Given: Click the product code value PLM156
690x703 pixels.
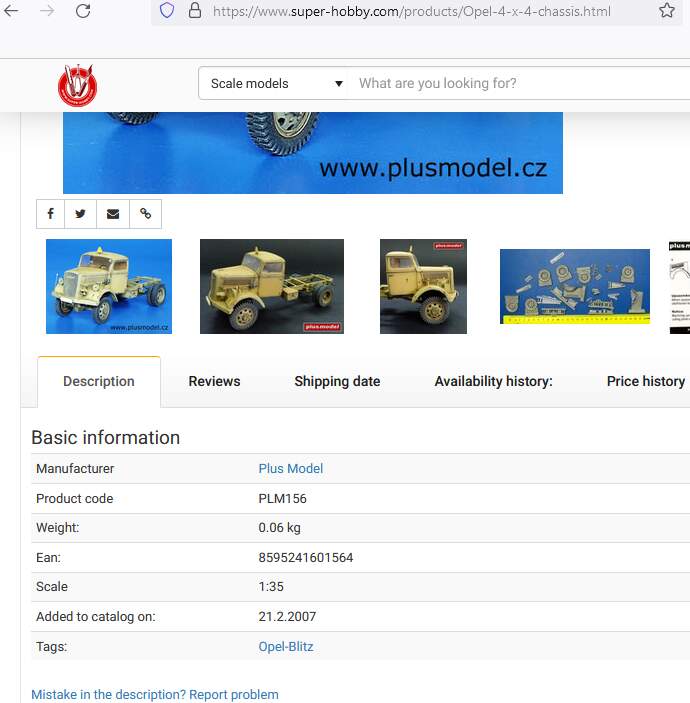Looking at the screenshot, I should click(282, 499).
